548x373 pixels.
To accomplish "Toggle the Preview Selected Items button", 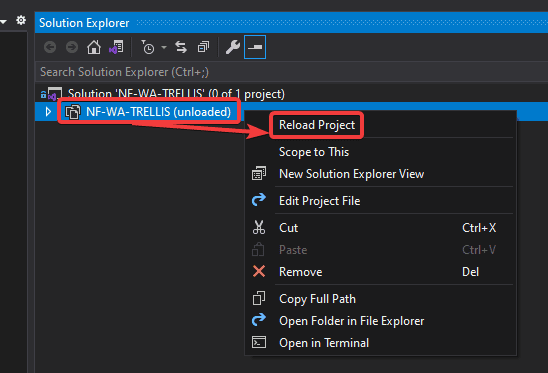I will click(255, 47).
